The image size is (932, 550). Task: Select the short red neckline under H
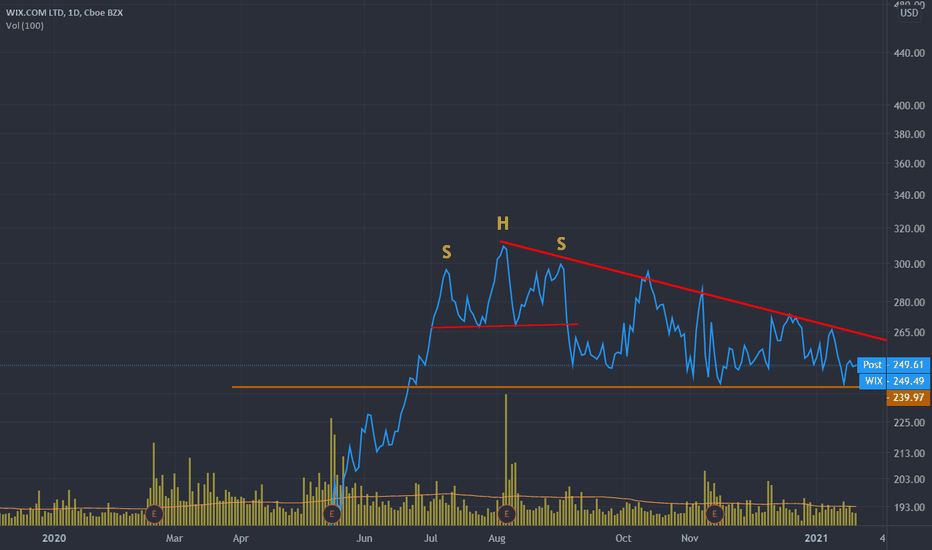tap(505, 326)
